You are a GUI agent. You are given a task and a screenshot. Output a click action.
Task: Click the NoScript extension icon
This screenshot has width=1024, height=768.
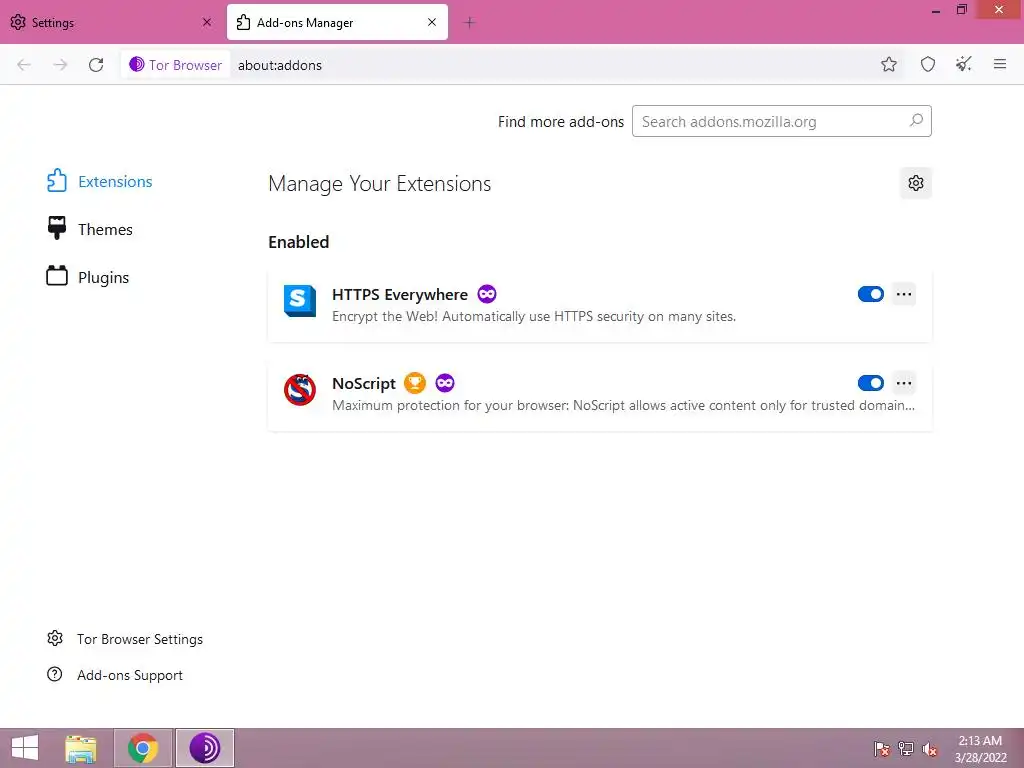coord(300,390)
